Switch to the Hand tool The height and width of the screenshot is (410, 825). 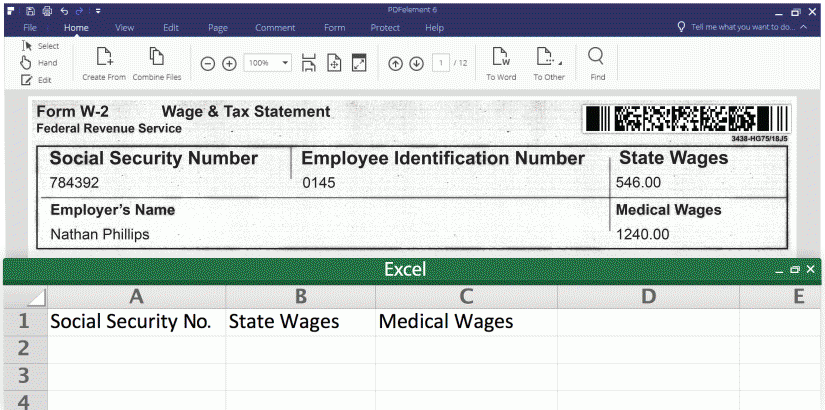(x=40, y=62)
